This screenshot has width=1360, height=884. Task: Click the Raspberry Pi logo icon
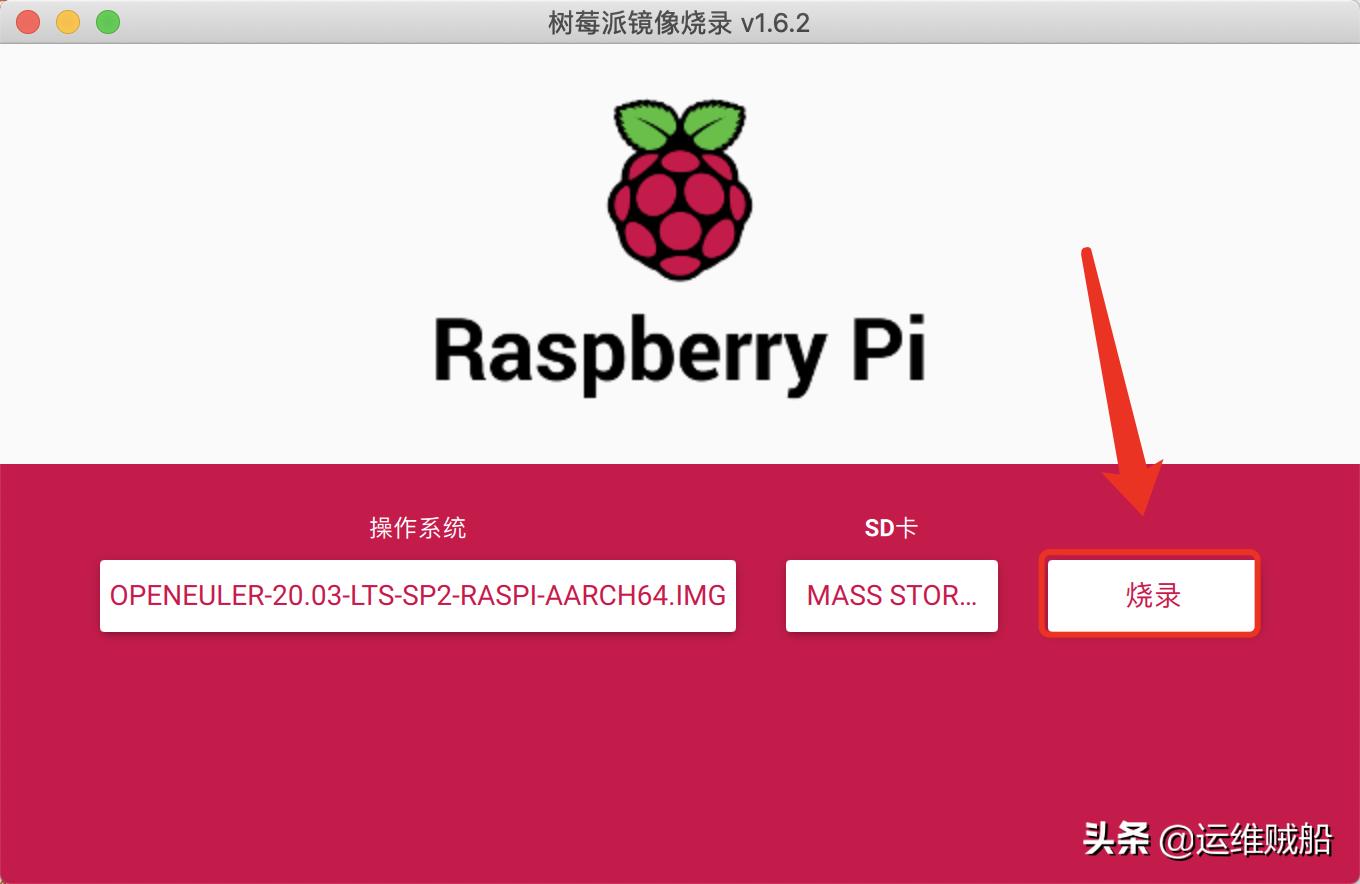(680, 191)
